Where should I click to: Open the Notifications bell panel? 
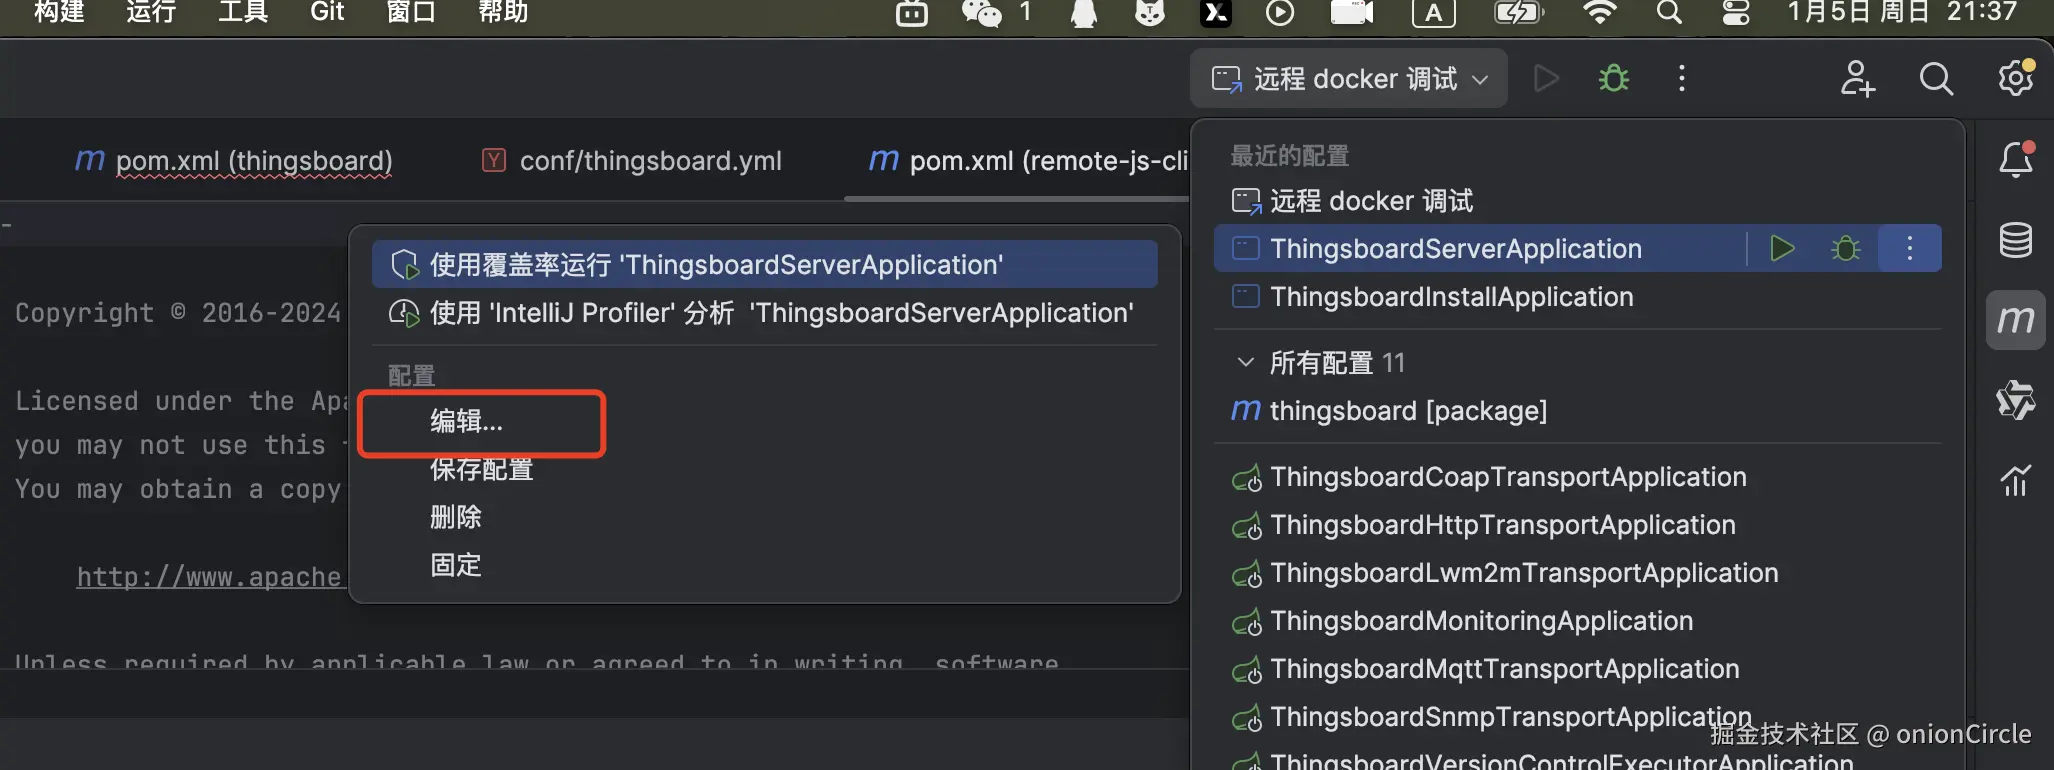2015,160
